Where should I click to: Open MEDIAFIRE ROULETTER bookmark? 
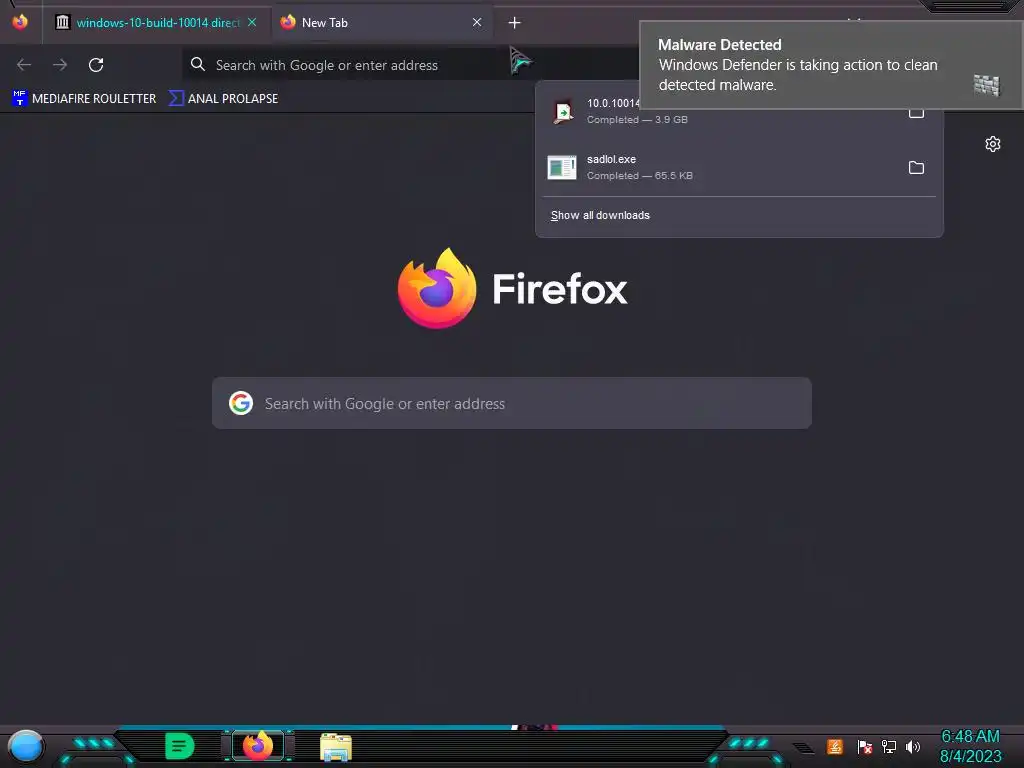[84, 99]
